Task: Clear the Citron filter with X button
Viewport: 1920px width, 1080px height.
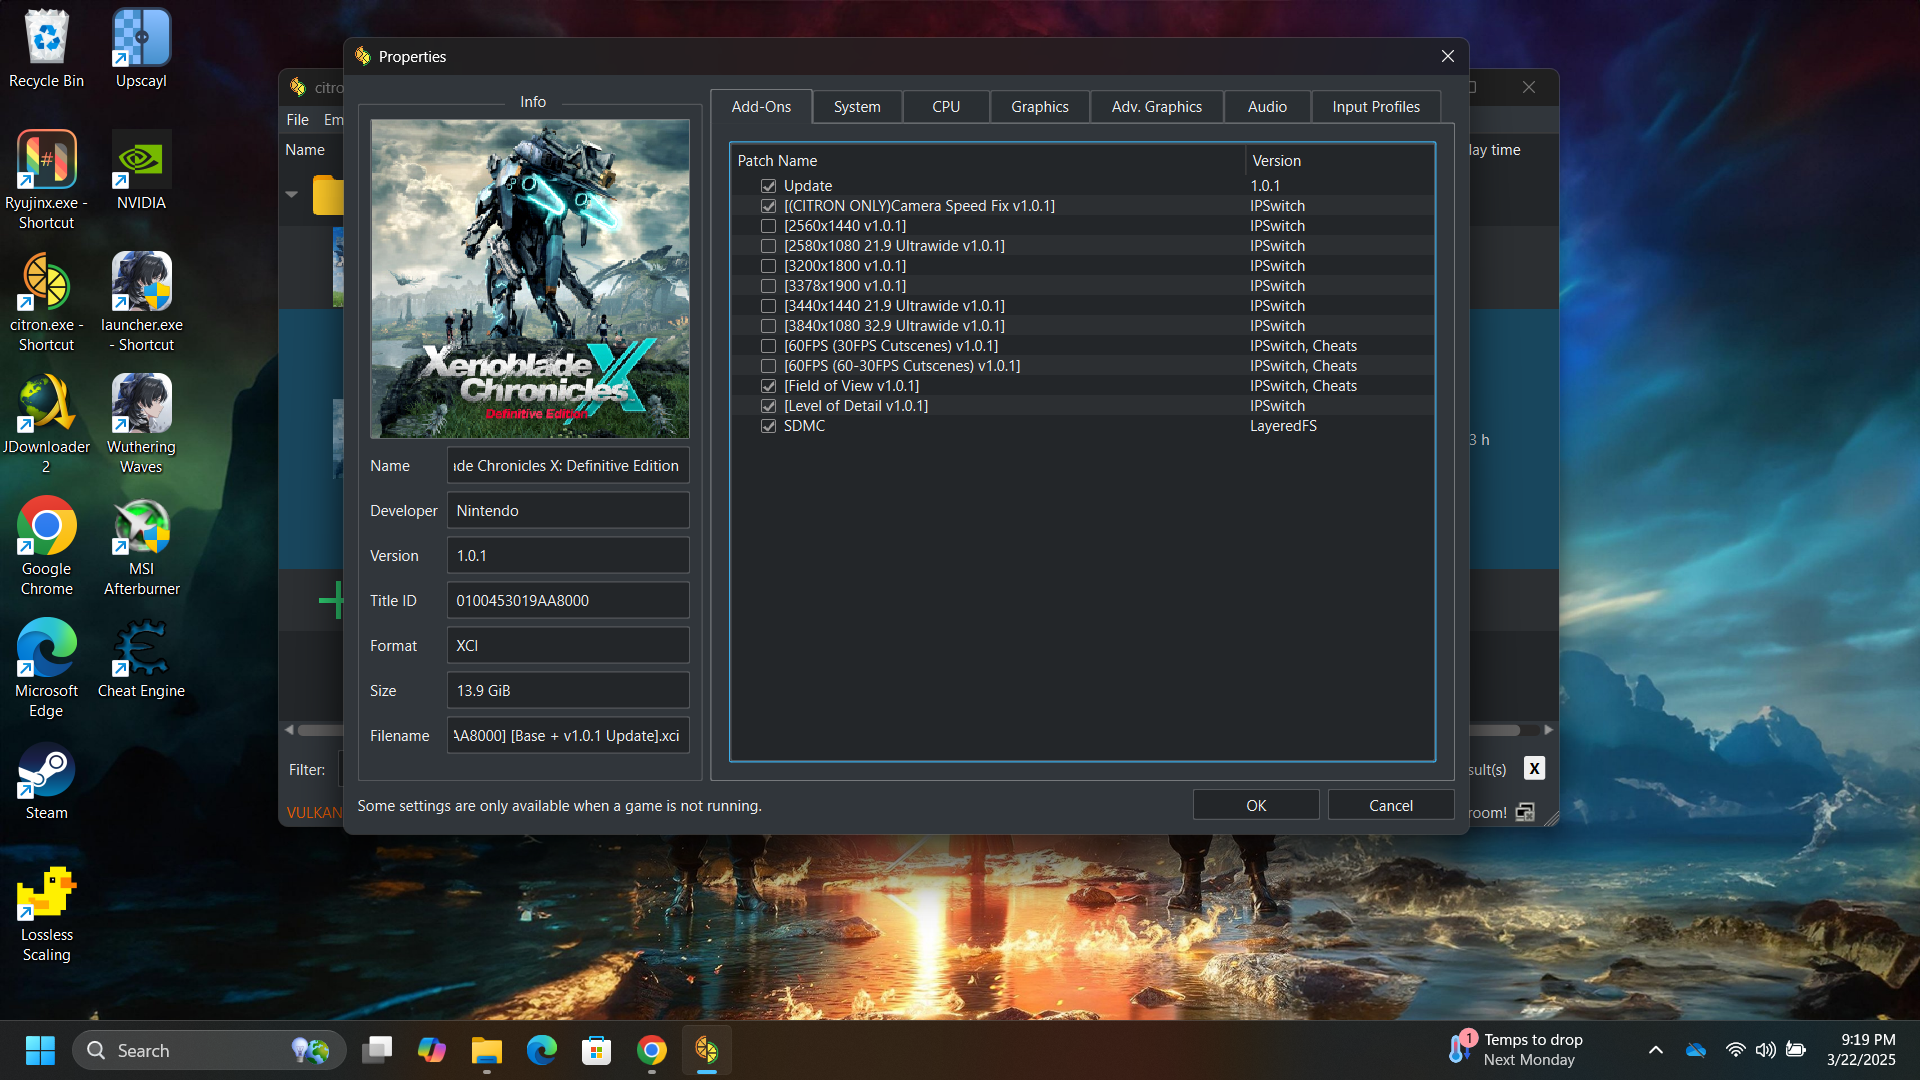Action: click(1534, 768)
